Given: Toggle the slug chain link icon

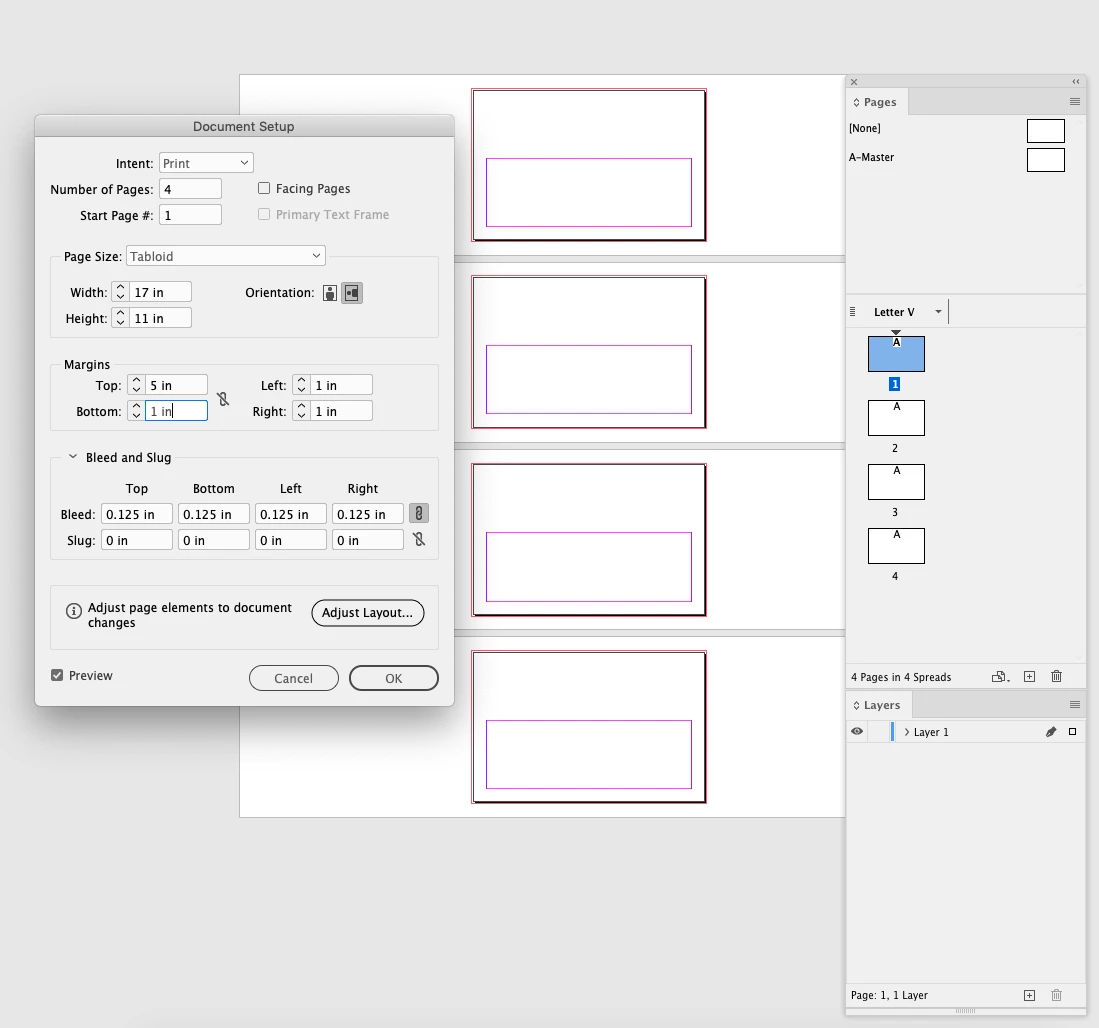Looking at the screenshot, I should (418, 540).
